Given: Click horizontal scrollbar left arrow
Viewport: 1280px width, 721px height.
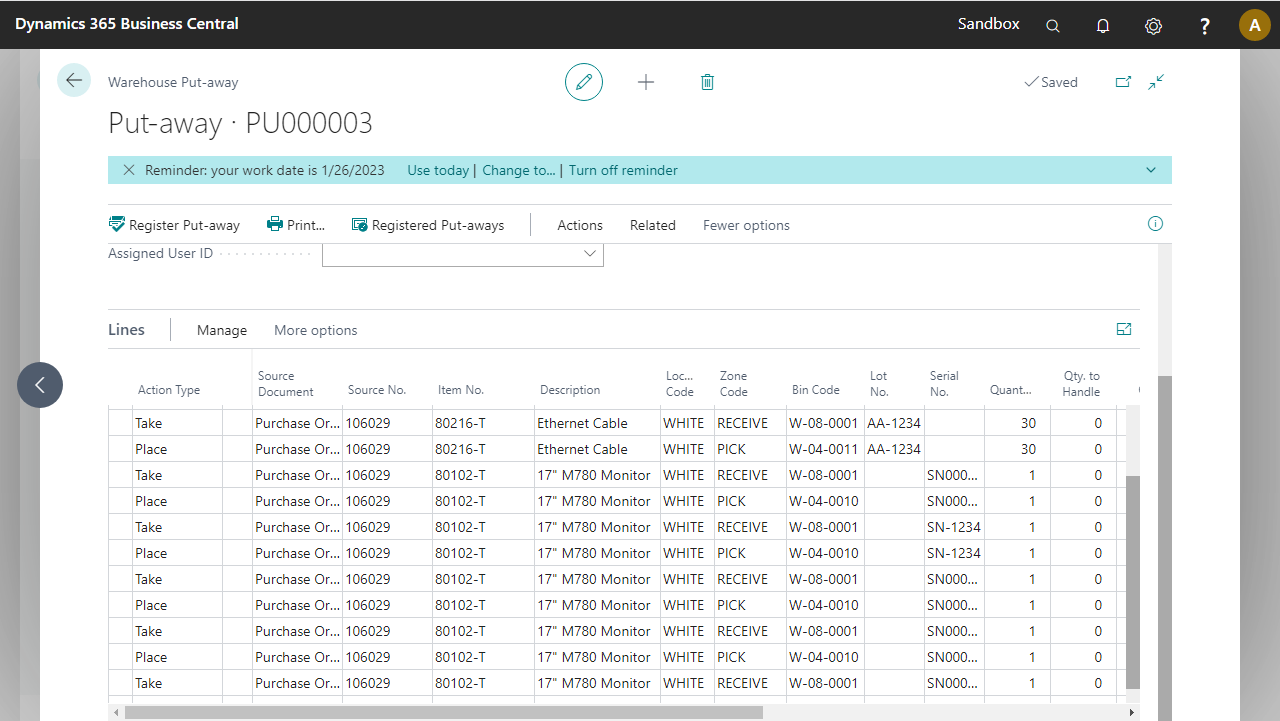Looking at the screenshot, I should [116, 713].
